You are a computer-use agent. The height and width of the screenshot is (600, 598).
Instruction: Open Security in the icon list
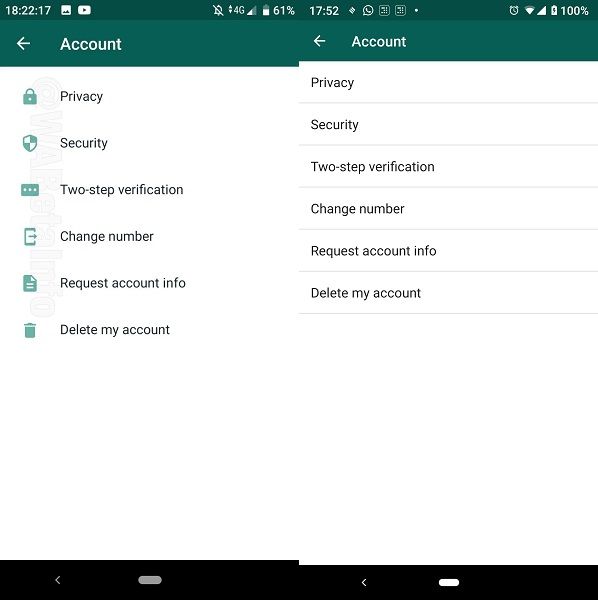(149, 143)
